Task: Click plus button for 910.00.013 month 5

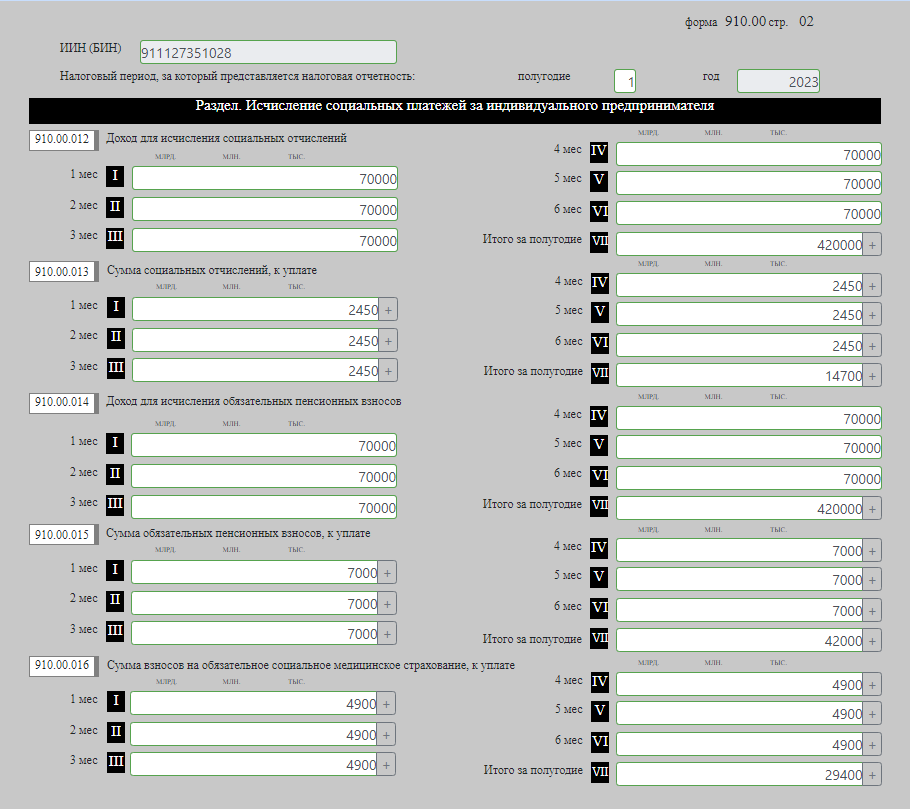Action: tap(872, 315)
